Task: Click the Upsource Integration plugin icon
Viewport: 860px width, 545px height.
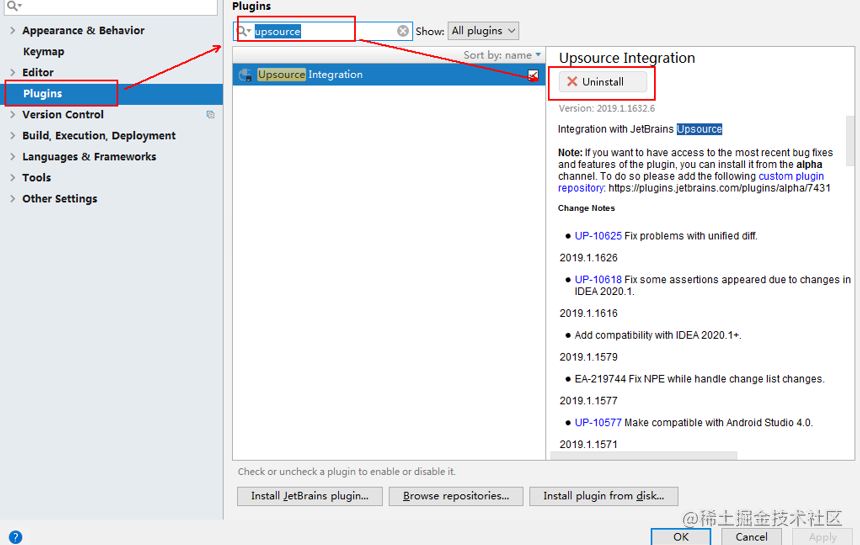Action: click(246, 75)
